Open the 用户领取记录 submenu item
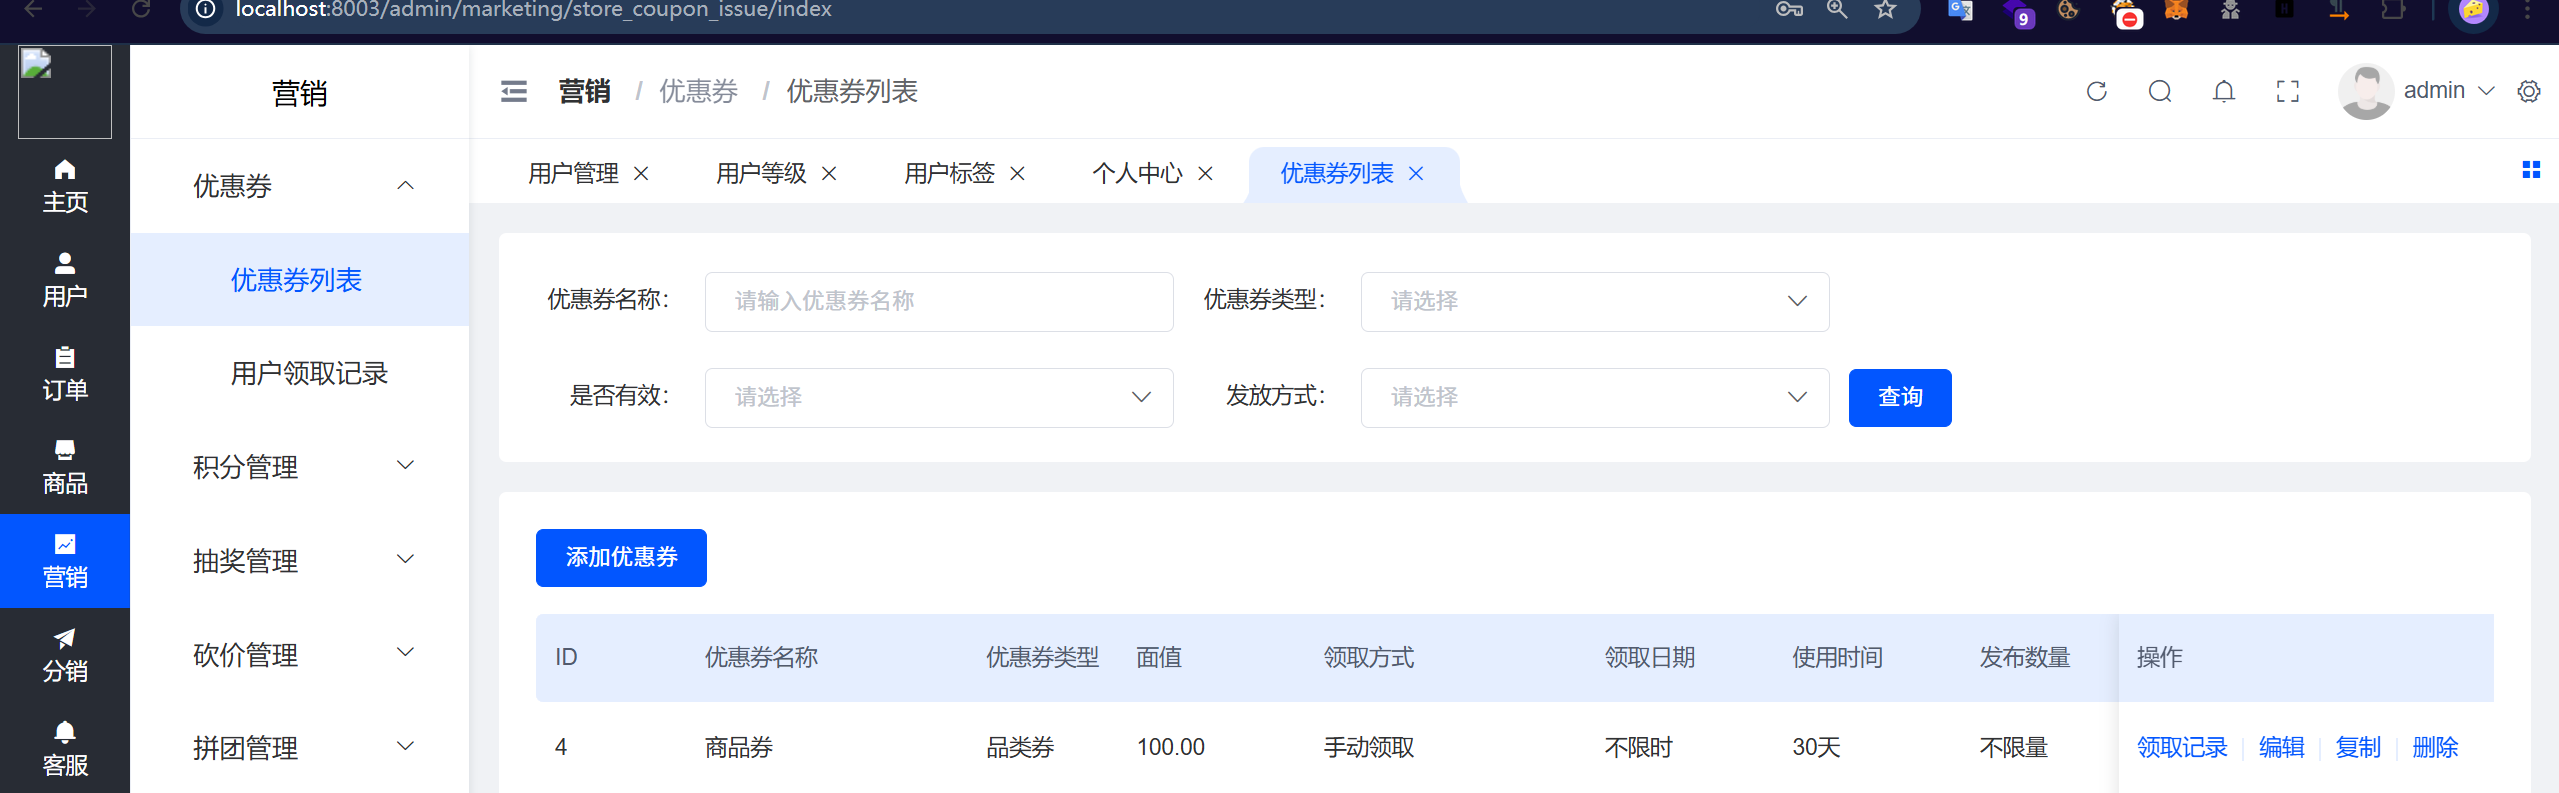 pos(300,374)
